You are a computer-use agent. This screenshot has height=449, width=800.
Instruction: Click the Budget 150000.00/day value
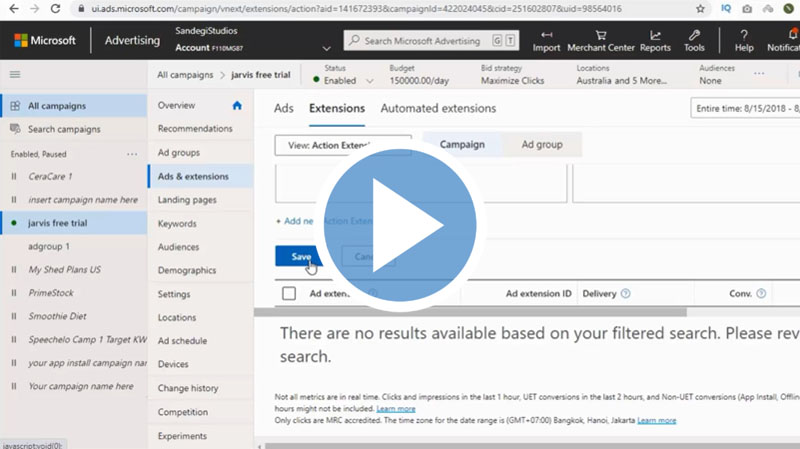click(x=419, y=81)
